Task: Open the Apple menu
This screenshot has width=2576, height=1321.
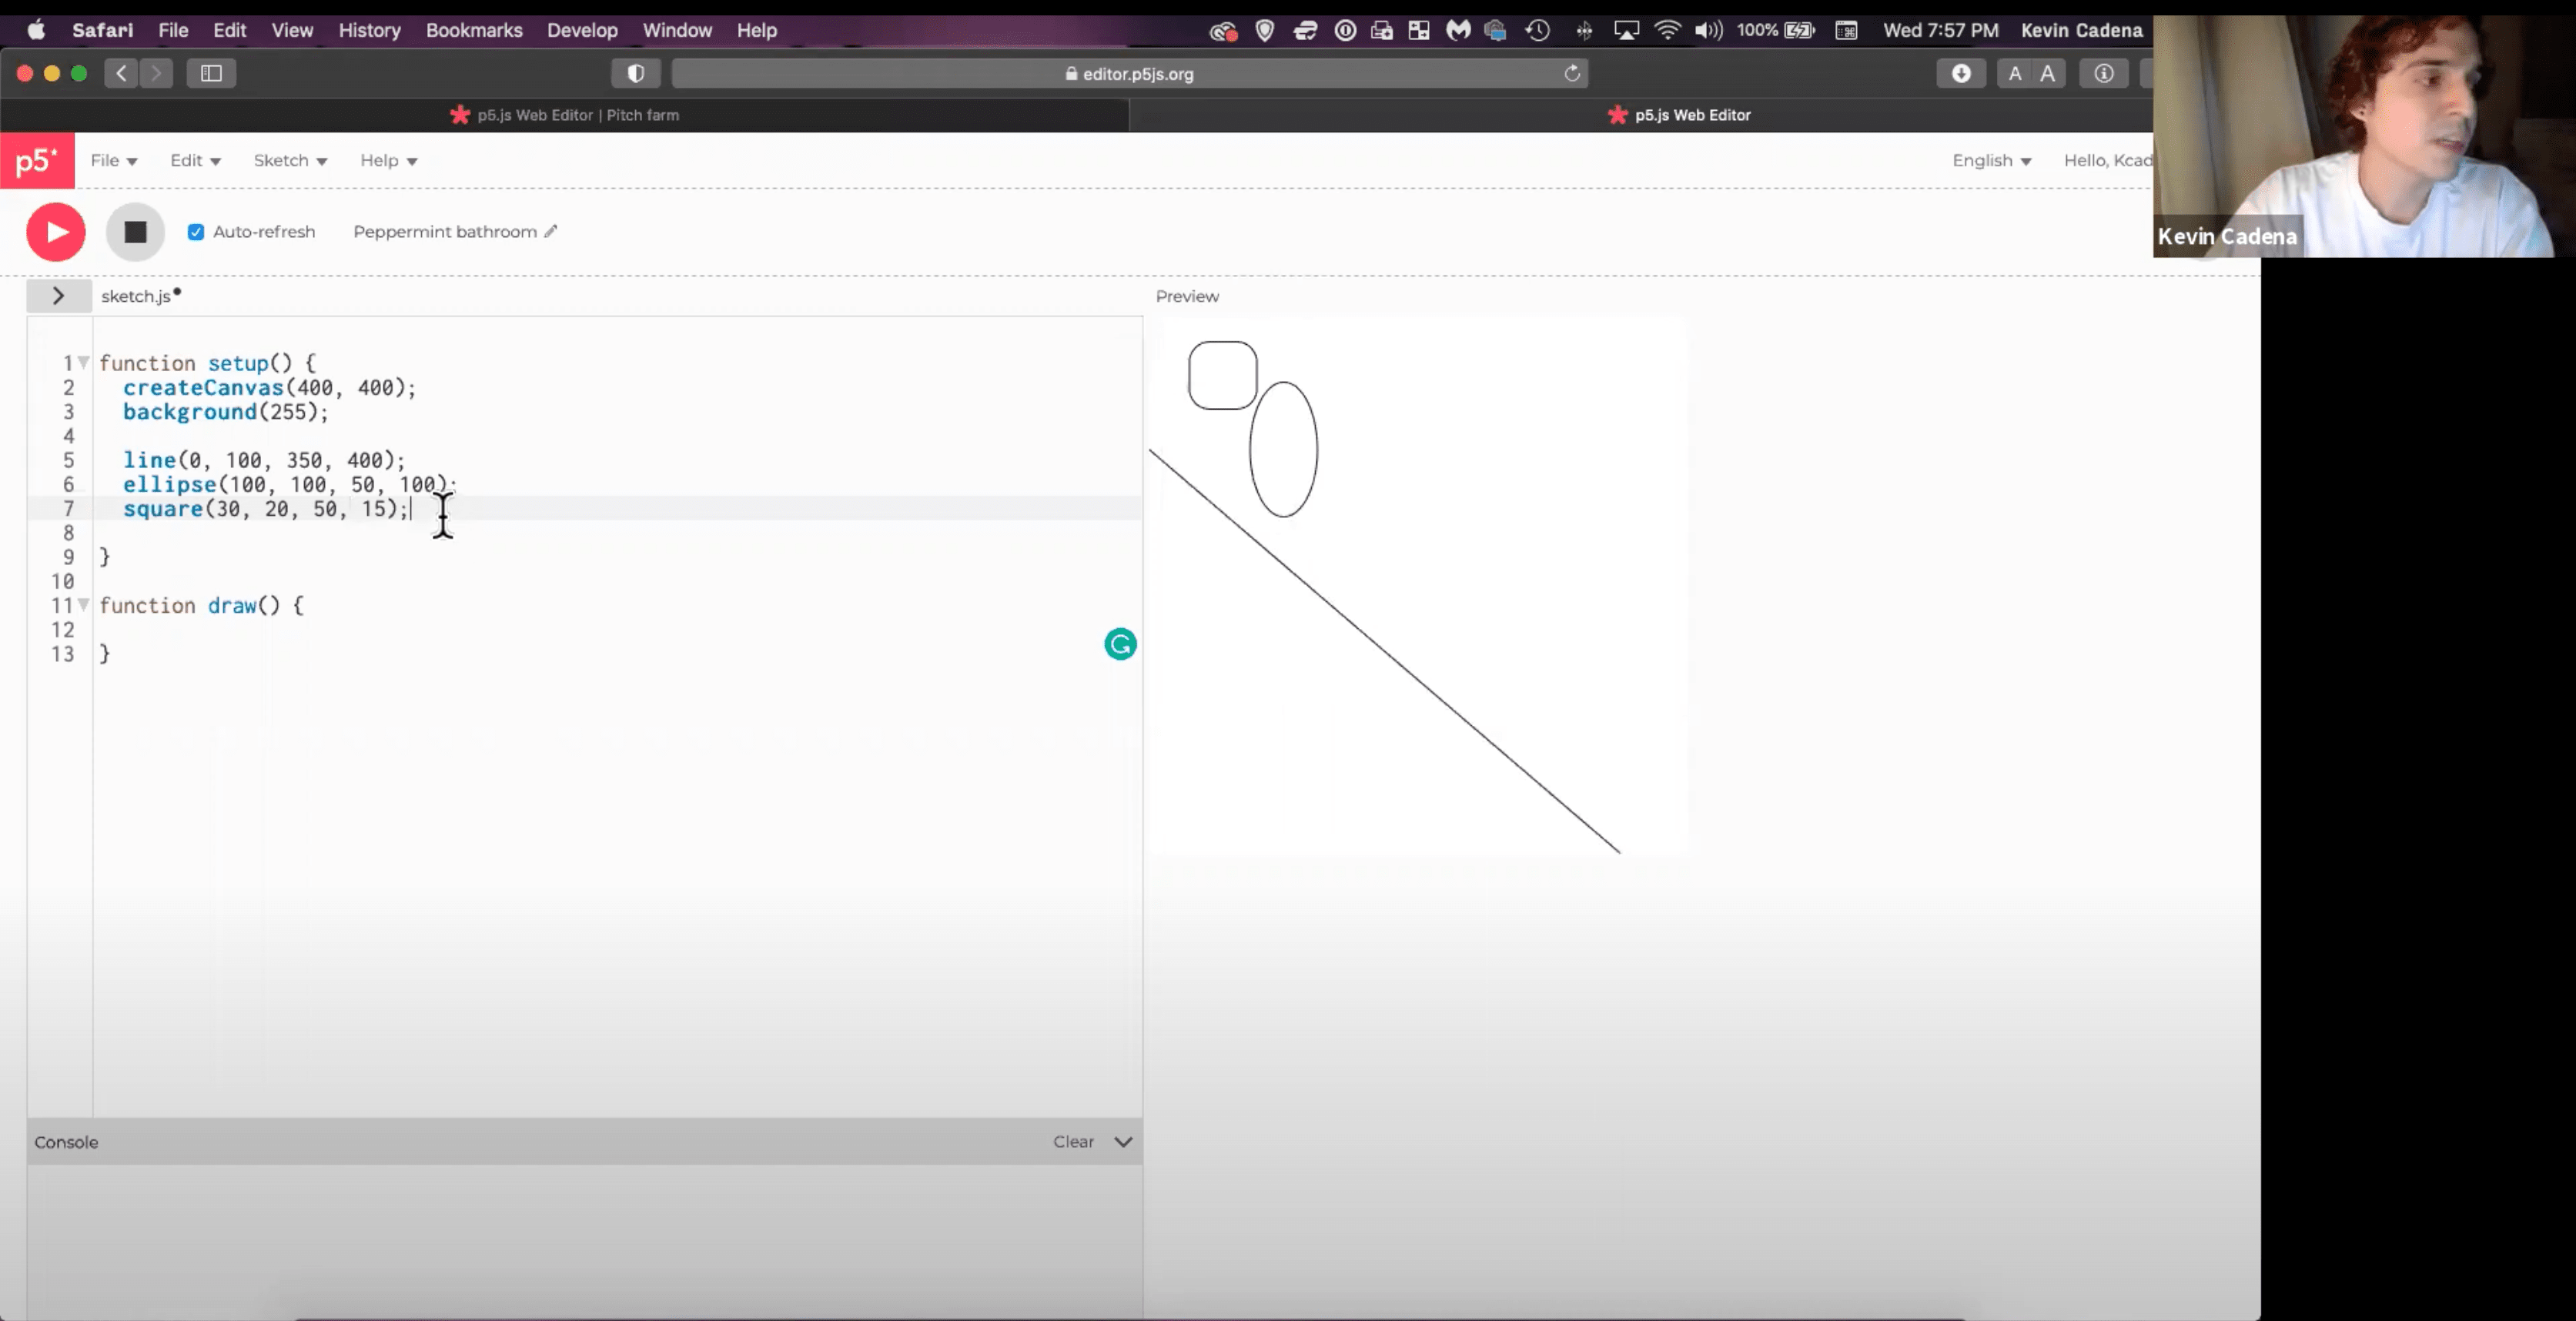Action: (36, 30)
